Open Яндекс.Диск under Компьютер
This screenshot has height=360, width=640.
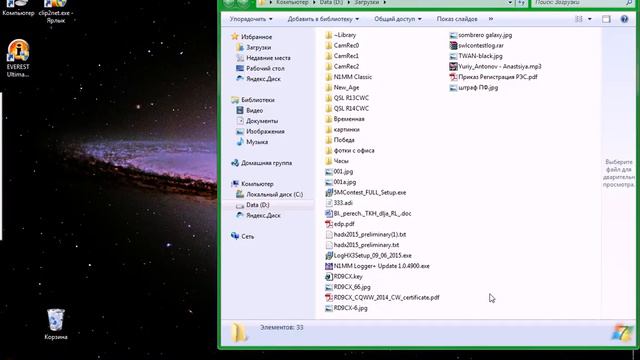click(x=258, y=216)
